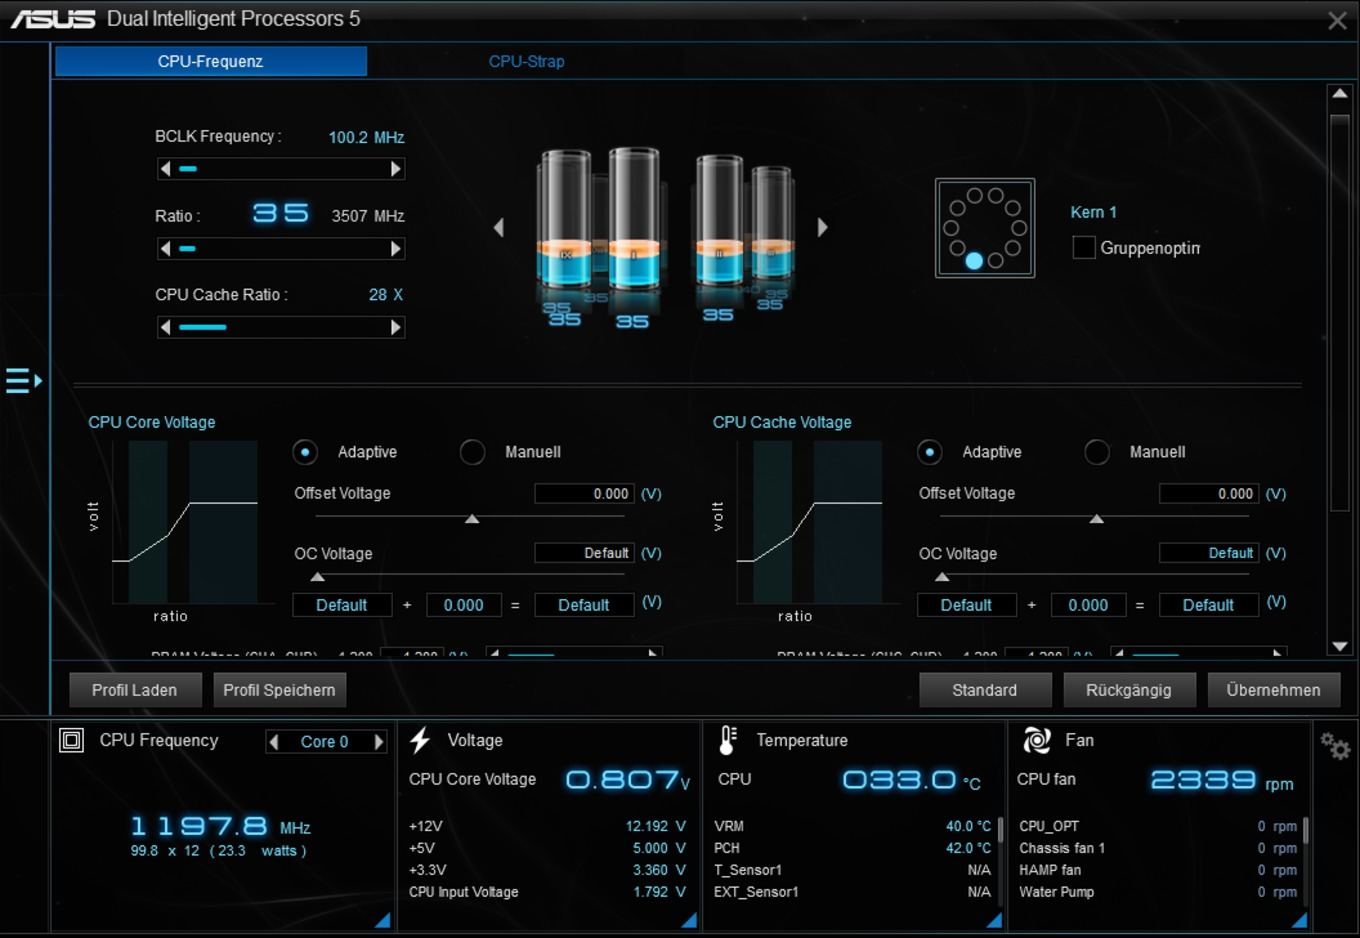Click CPU Core OC Voltage slider handle

[x=318, y=577]
